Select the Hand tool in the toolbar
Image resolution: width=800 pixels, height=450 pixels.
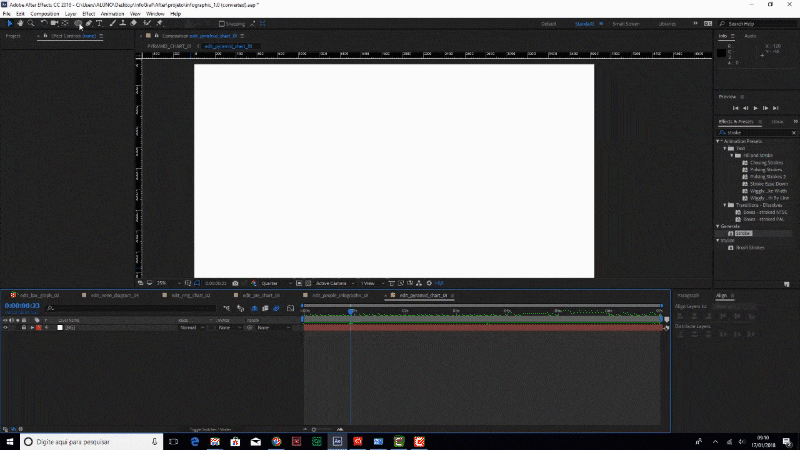[19, 23]
